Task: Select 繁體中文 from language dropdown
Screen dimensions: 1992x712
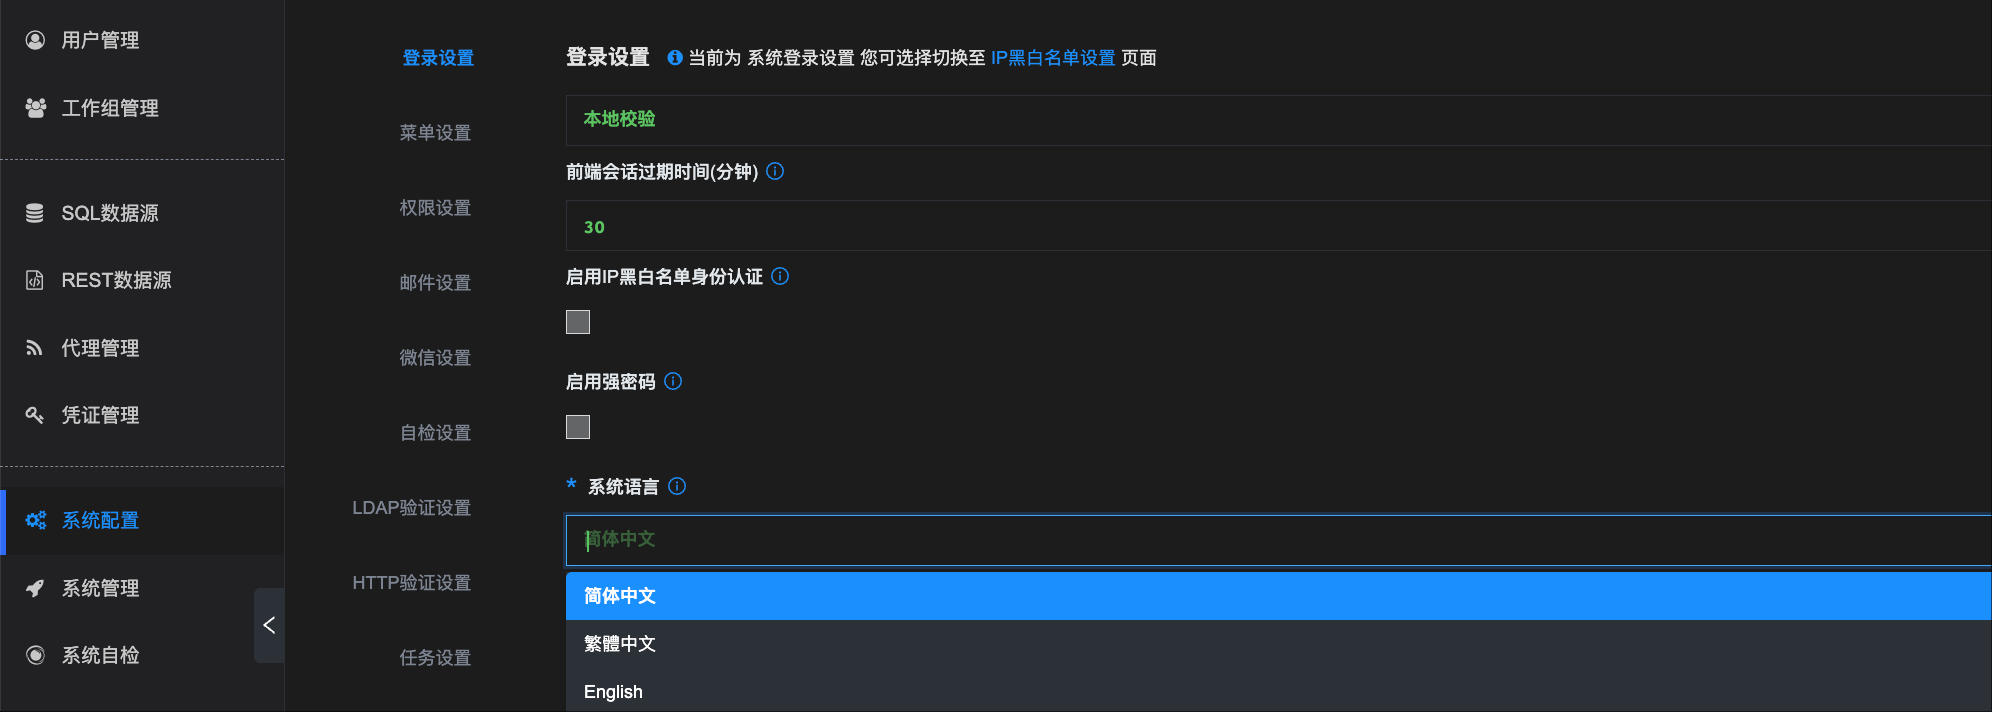Action: coord(620,644)
